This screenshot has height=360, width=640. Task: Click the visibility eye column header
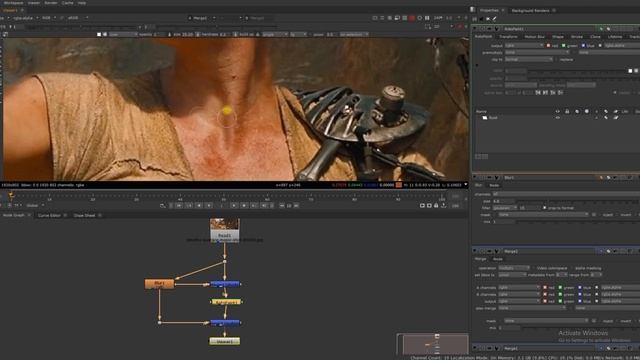(x=558, y=111)
